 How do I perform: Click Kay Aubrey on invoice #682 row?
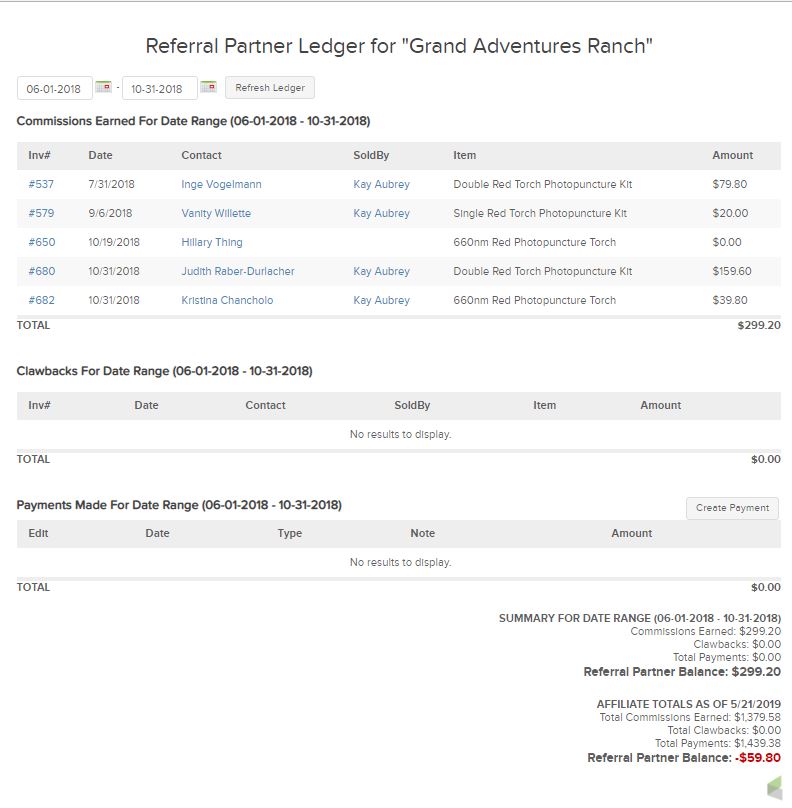tap(381, 300)
